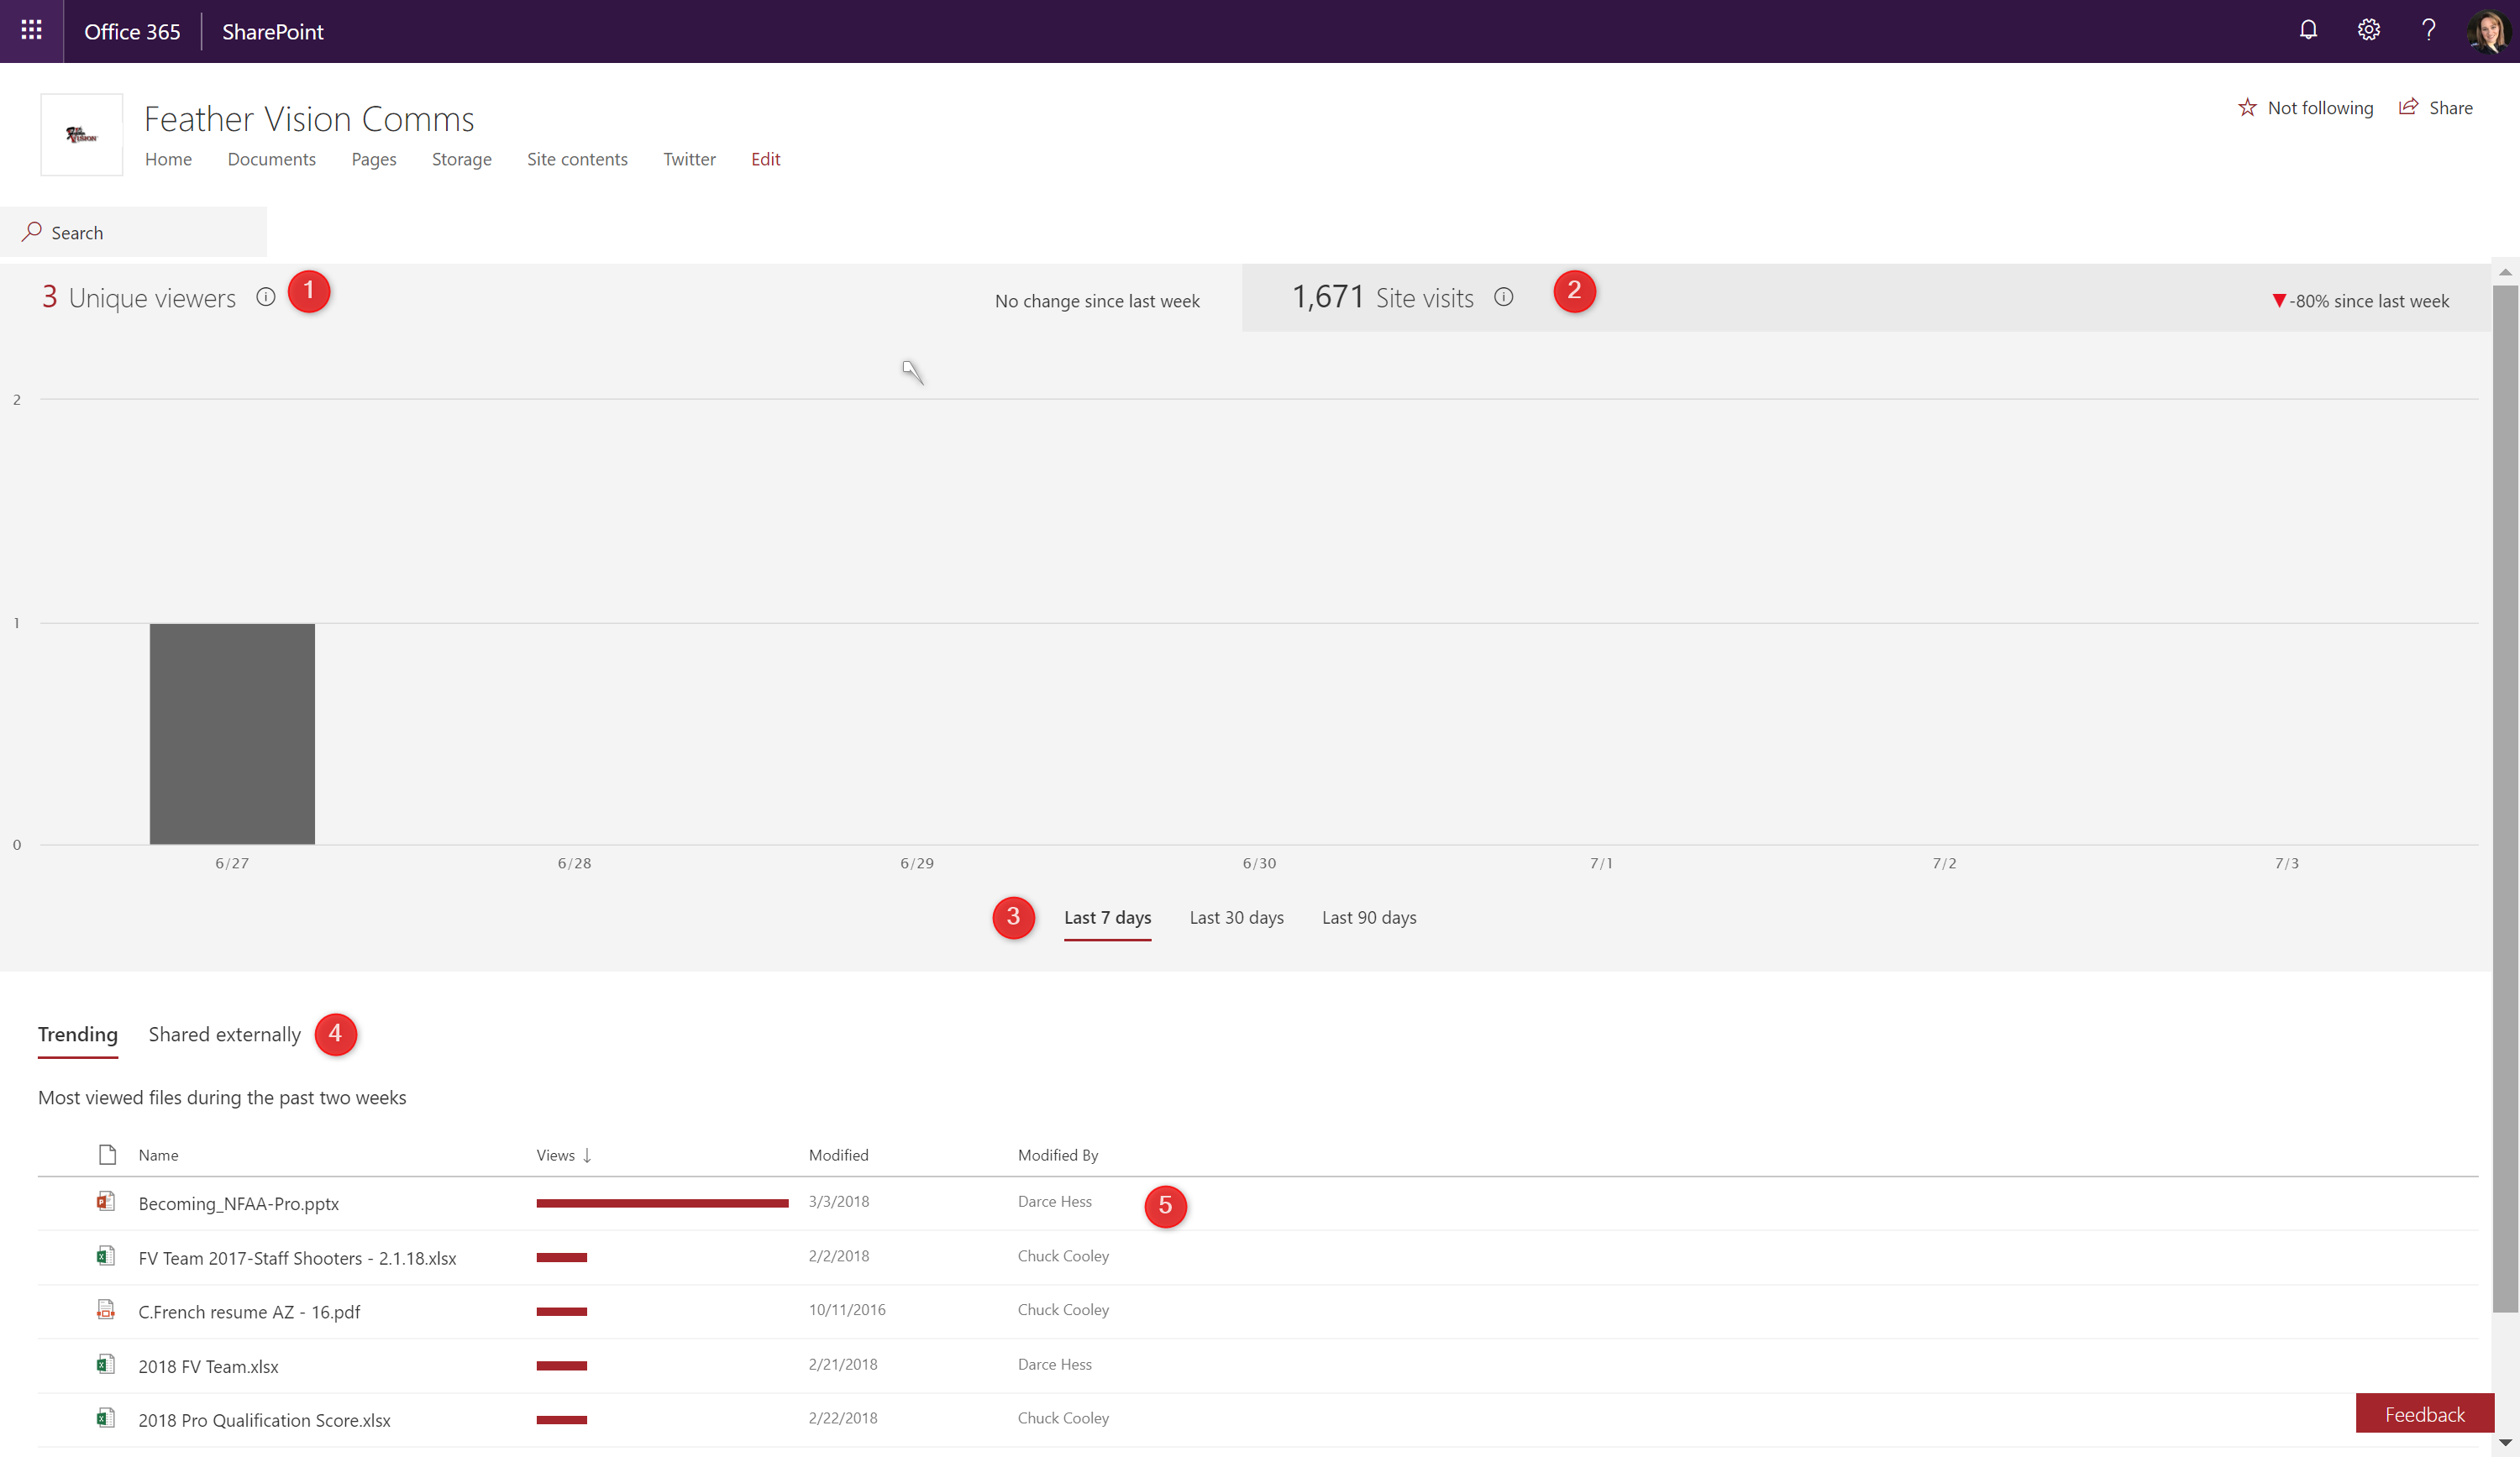Select the Last 7 days range

tap(1107, 917)
